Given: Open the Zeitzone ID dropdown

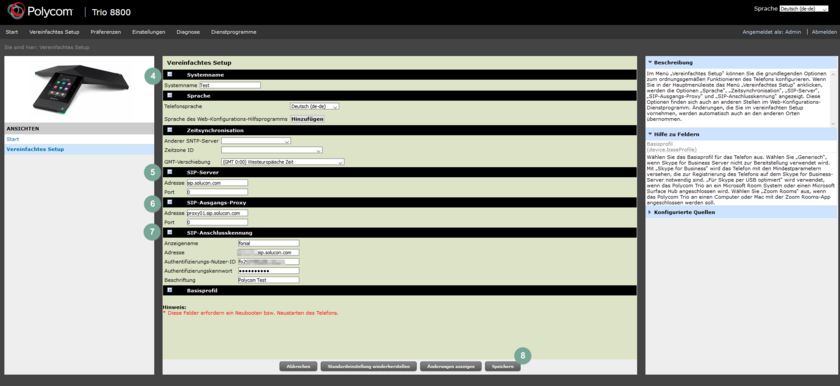Looking at the screenshot, I should coord(272,150).
